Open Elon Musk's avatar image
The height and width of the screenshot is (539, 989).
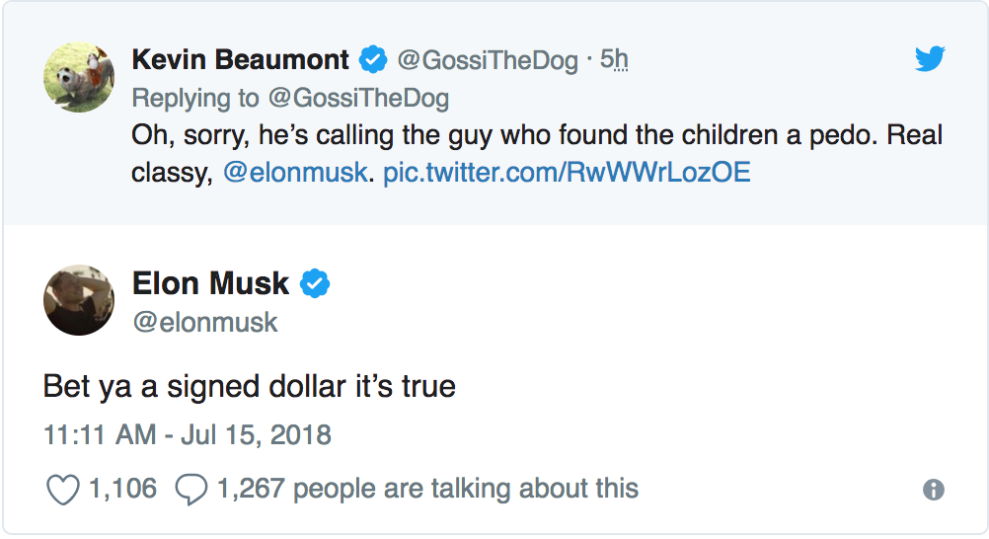coord(77,299)
